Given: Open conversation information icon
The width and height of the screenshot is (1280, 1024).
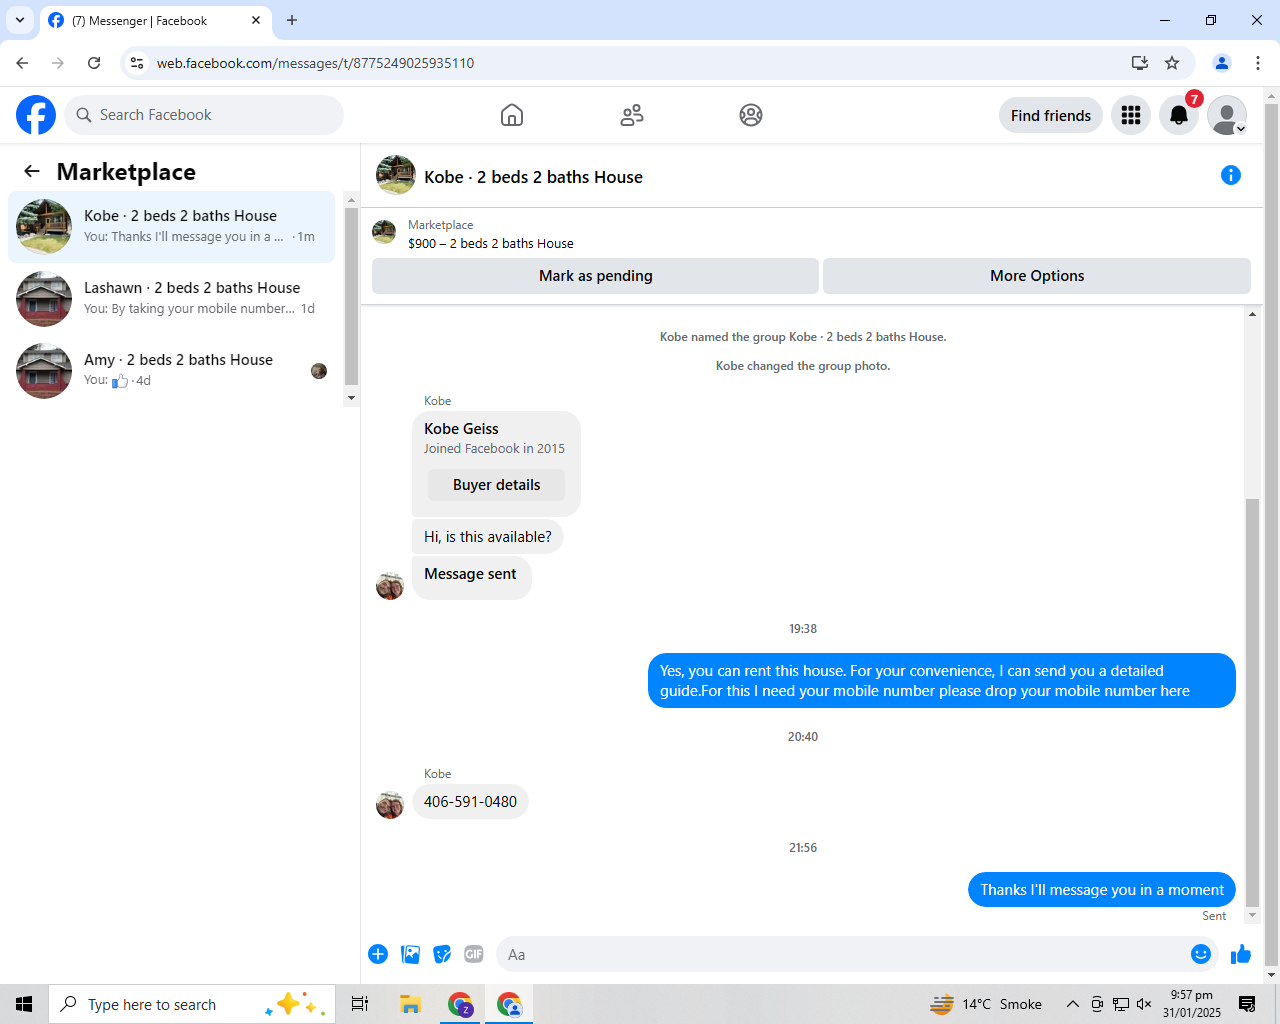Looking at the screenshot, I should [1231, 175].
